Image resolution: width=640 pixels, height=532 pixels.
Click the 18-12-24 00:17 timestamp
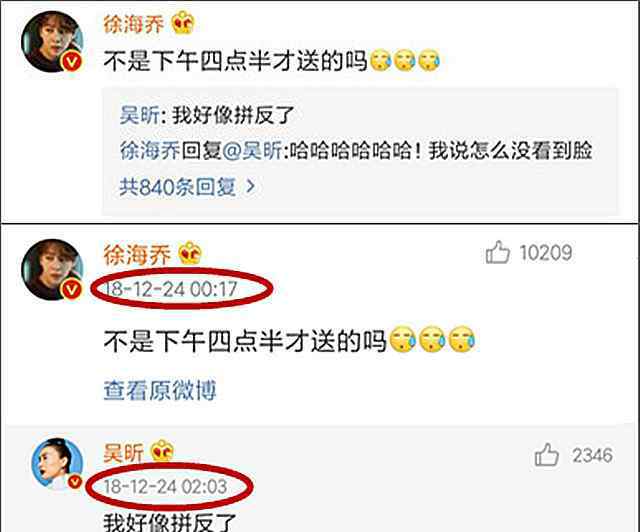(x=171, y=289)
